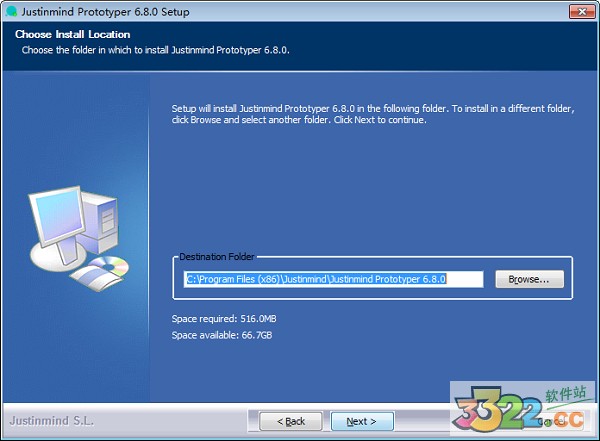
Task: Click the 'Choose the folder in which' subtitle
Action: [x=155, y=50]
